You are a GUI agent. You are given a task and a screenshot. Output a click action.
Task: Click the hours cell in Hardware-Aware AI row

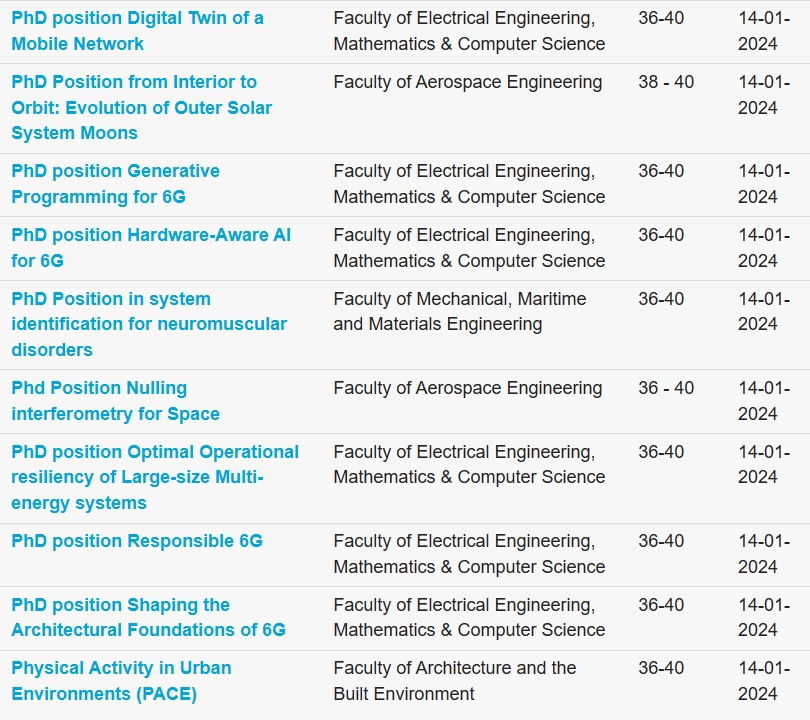point(661,235)
